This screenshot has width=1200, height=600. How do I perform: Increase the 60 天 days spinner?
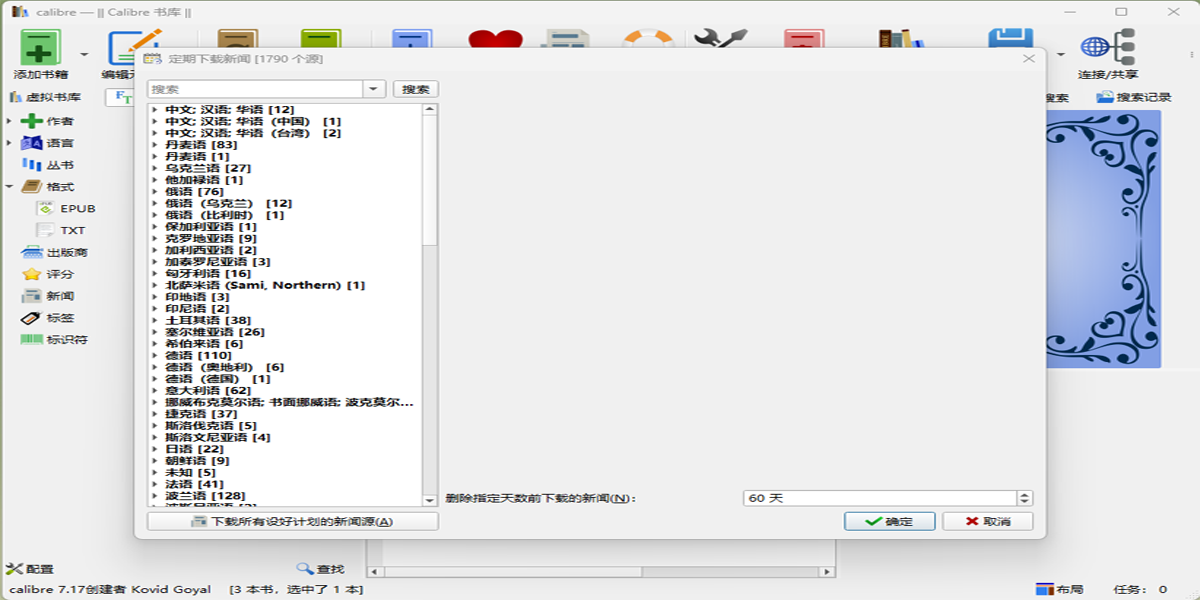(x=1025, y=494)
